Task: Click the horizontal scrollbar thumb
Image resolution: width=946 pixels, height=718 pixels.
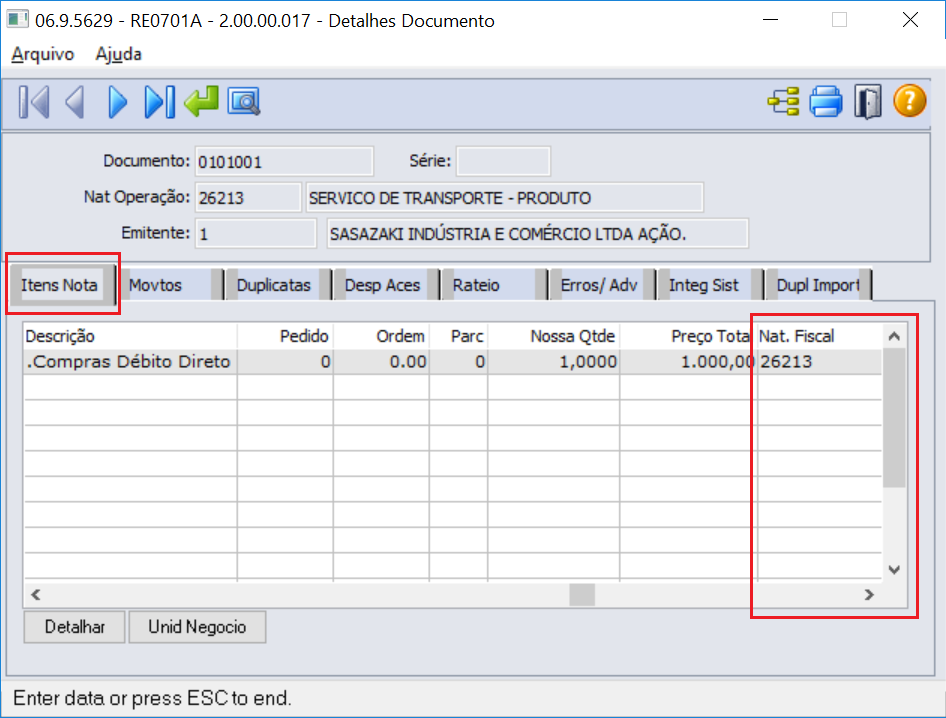Action: point(582,595)
